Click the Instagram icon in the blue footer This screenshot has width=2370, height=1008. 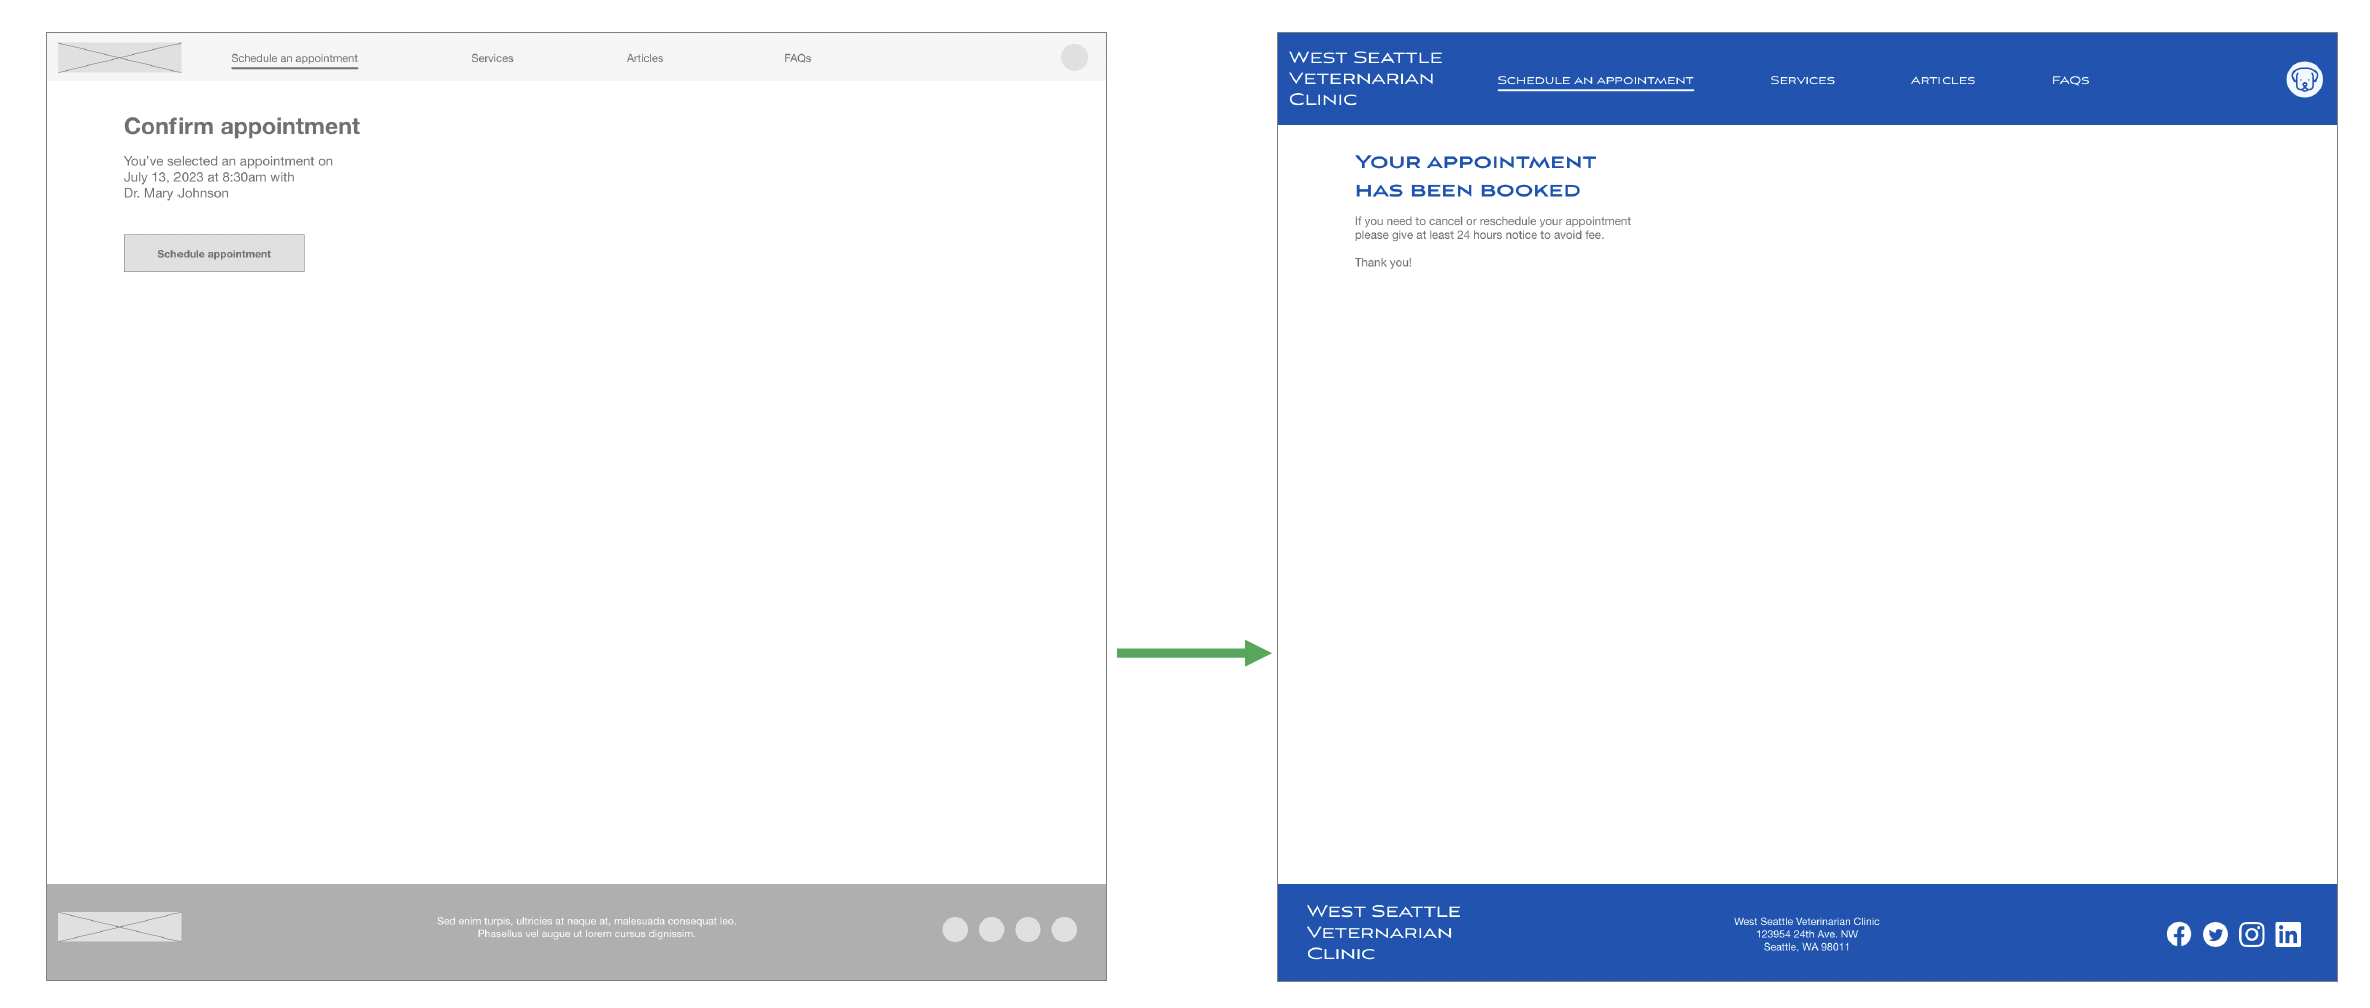click(2251, 934)
